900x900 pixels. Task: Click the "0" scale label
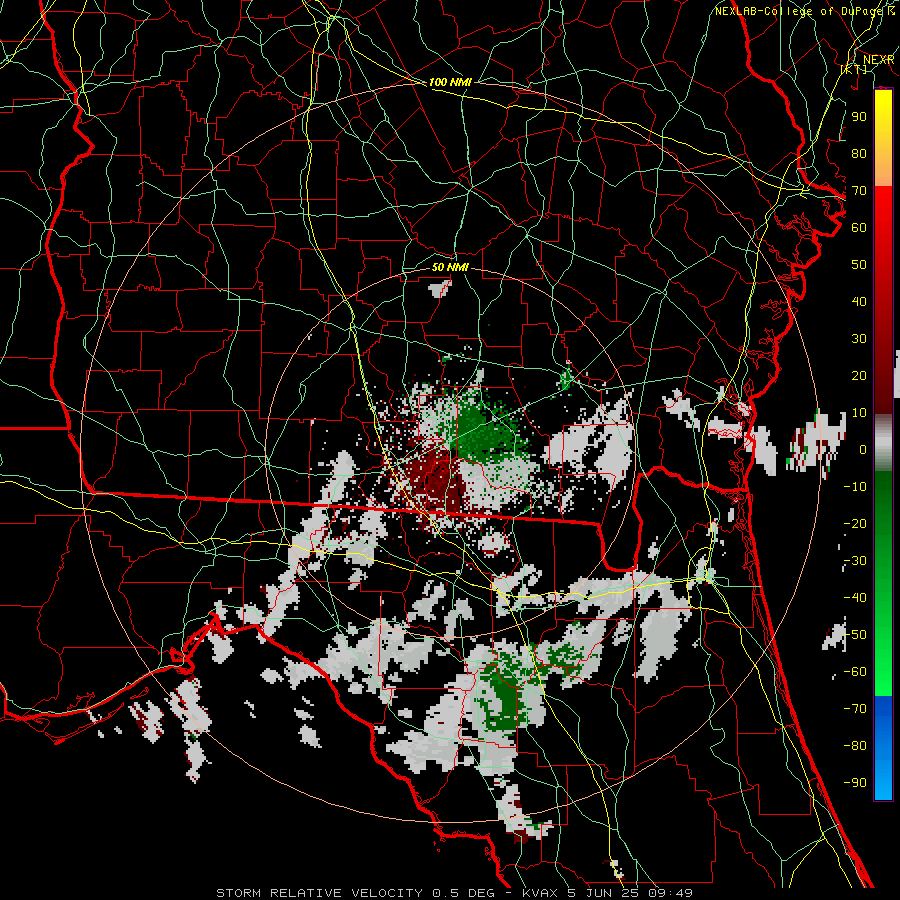click(x=863, y=449)
